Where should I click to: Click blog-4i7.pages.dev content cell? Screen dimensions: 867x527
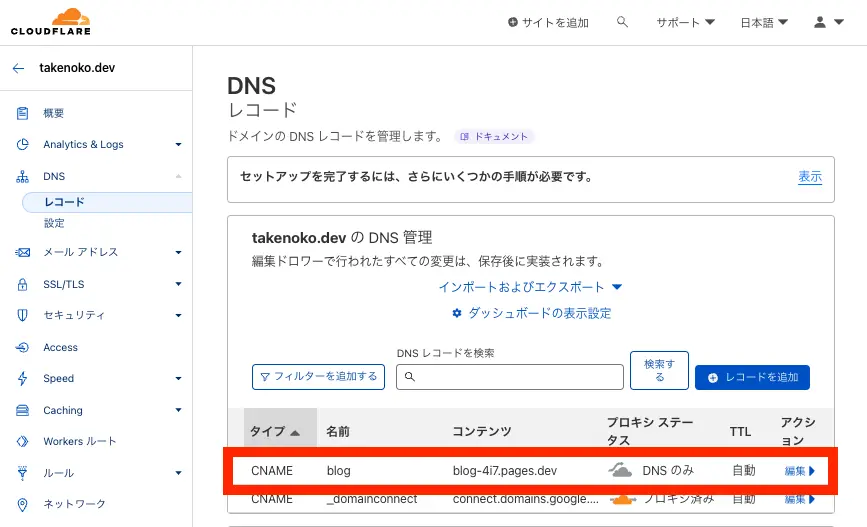pyautogui.click(x=505, y=471)
